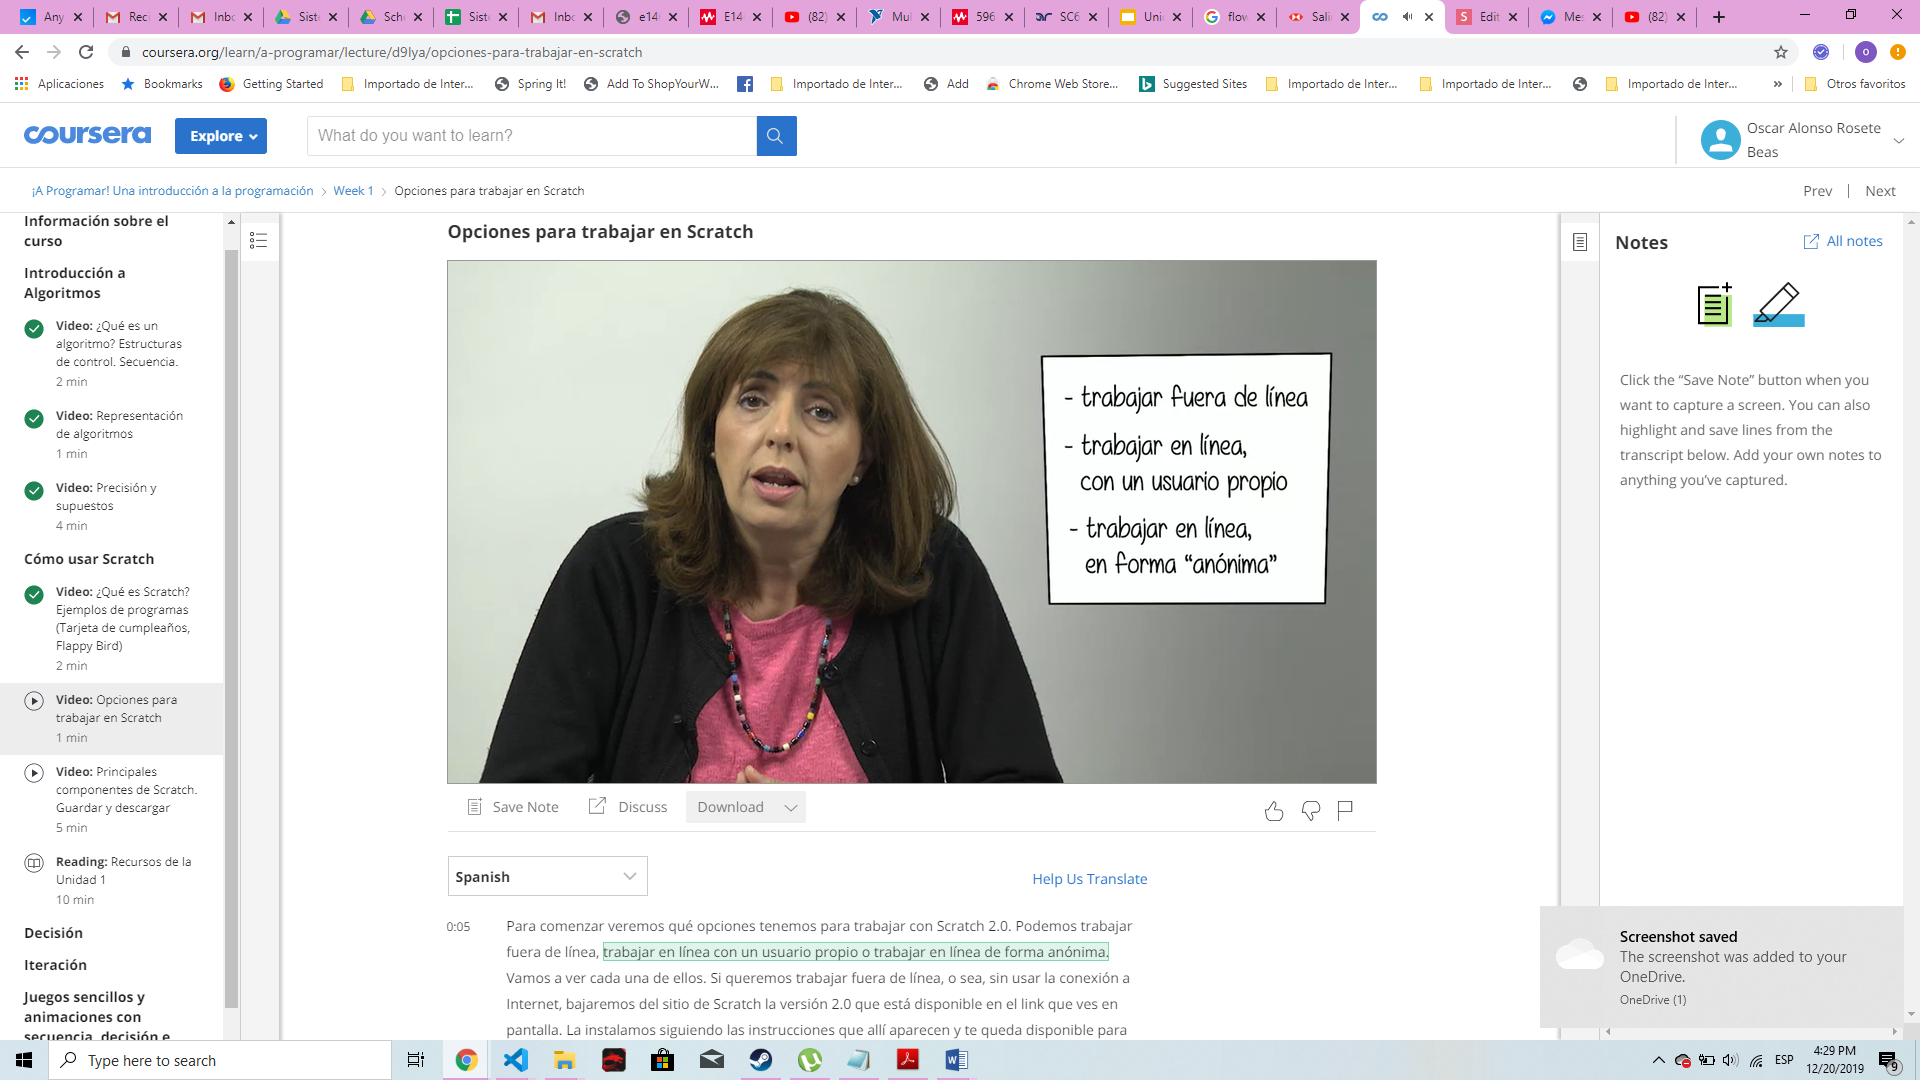Click the Week 1 breadcrumb
The image size is (1920, 1080).
[352, 191]
